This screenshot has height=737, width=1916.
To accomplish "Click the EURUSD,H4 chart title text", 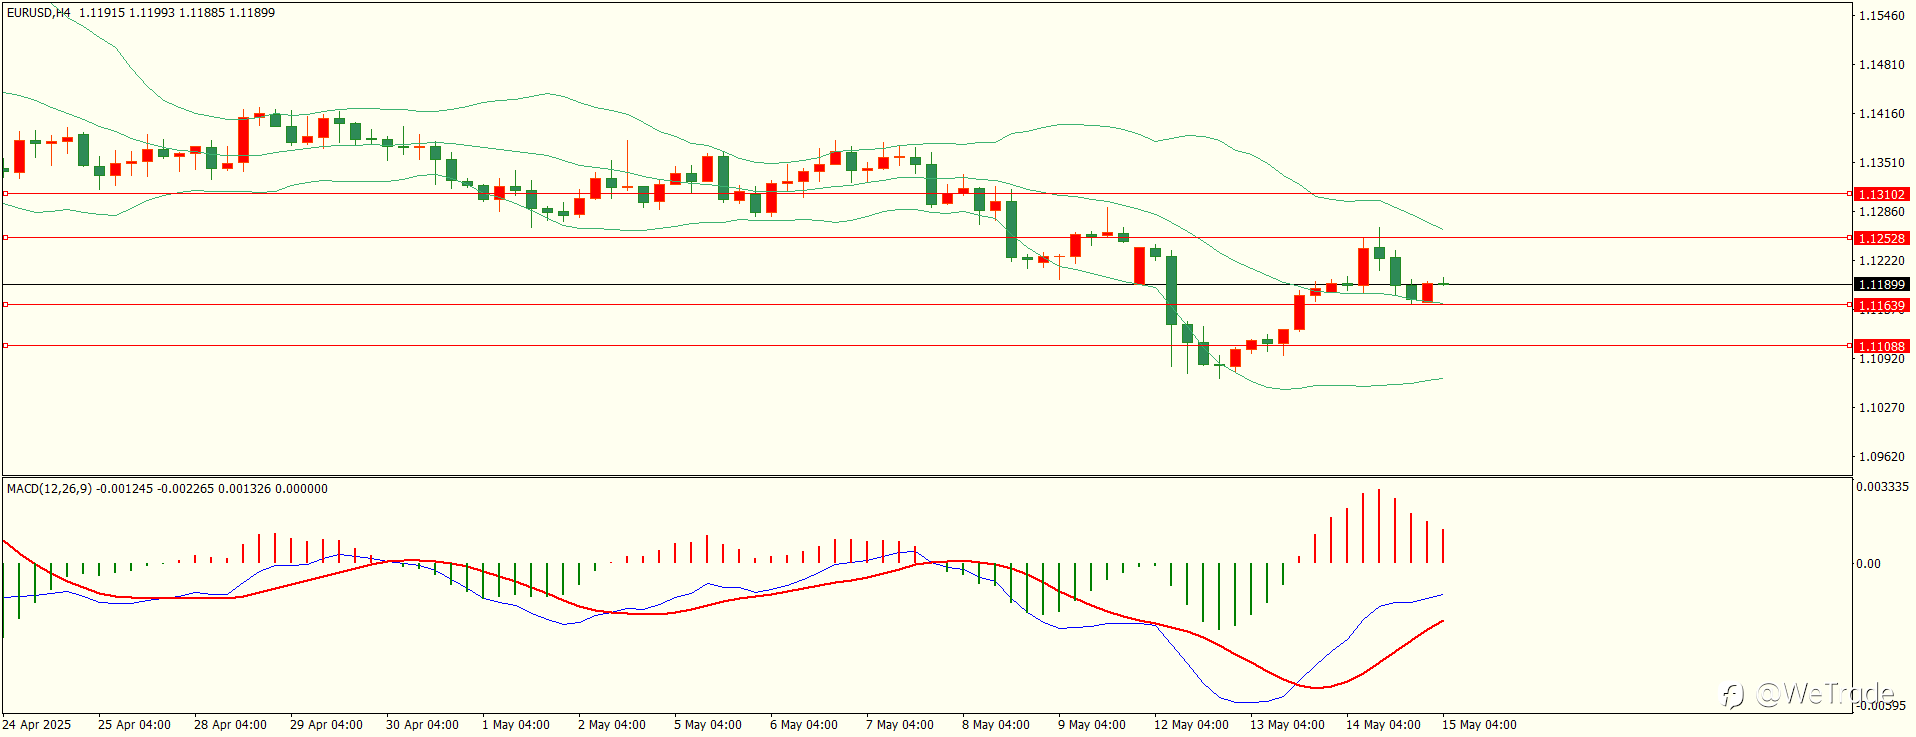I will pyautogui.click(x=39, y=13).
